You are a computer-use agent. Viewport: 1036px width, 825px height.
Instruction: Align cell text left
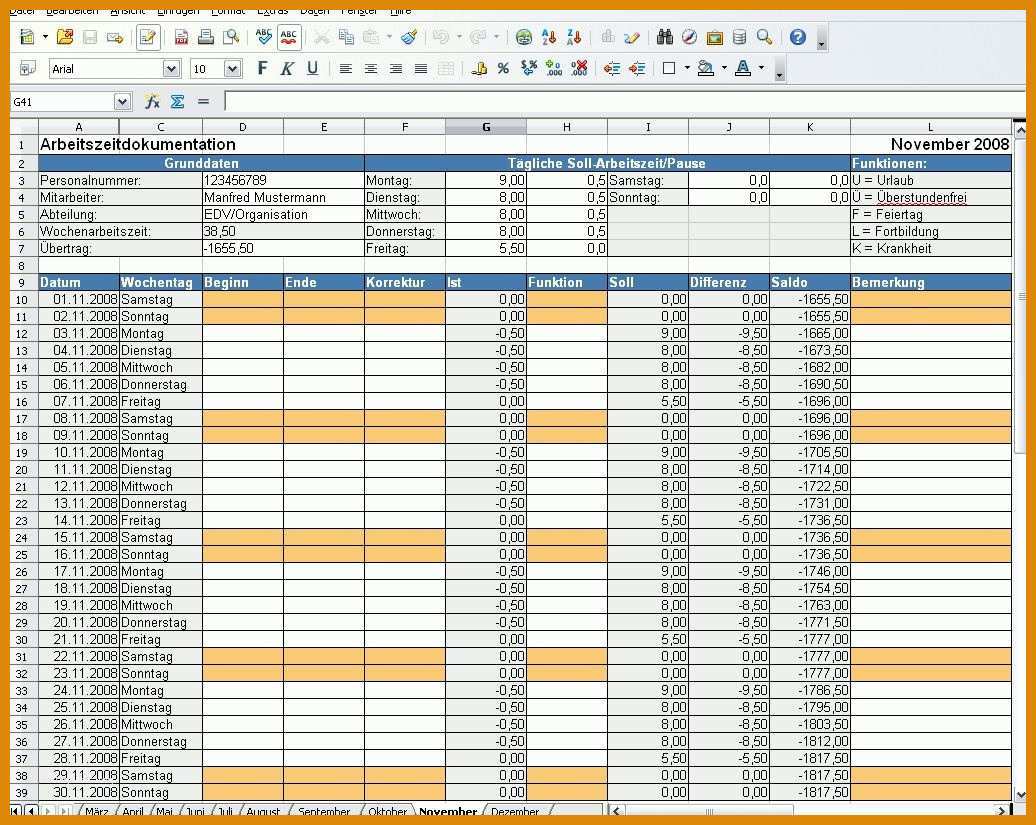pos(345,68)
